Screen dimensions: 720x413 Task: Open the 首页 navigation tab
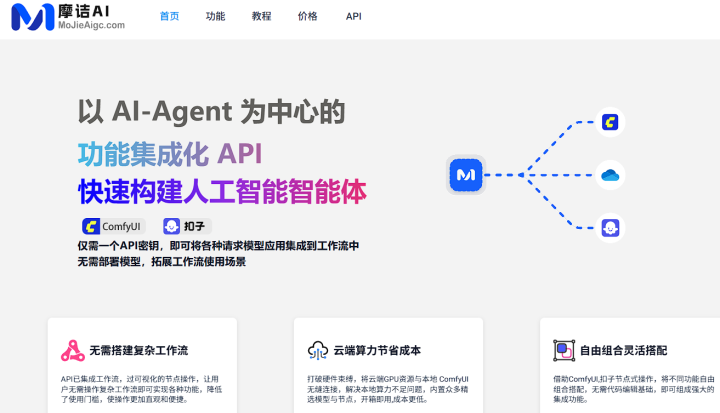click(170, 17)
